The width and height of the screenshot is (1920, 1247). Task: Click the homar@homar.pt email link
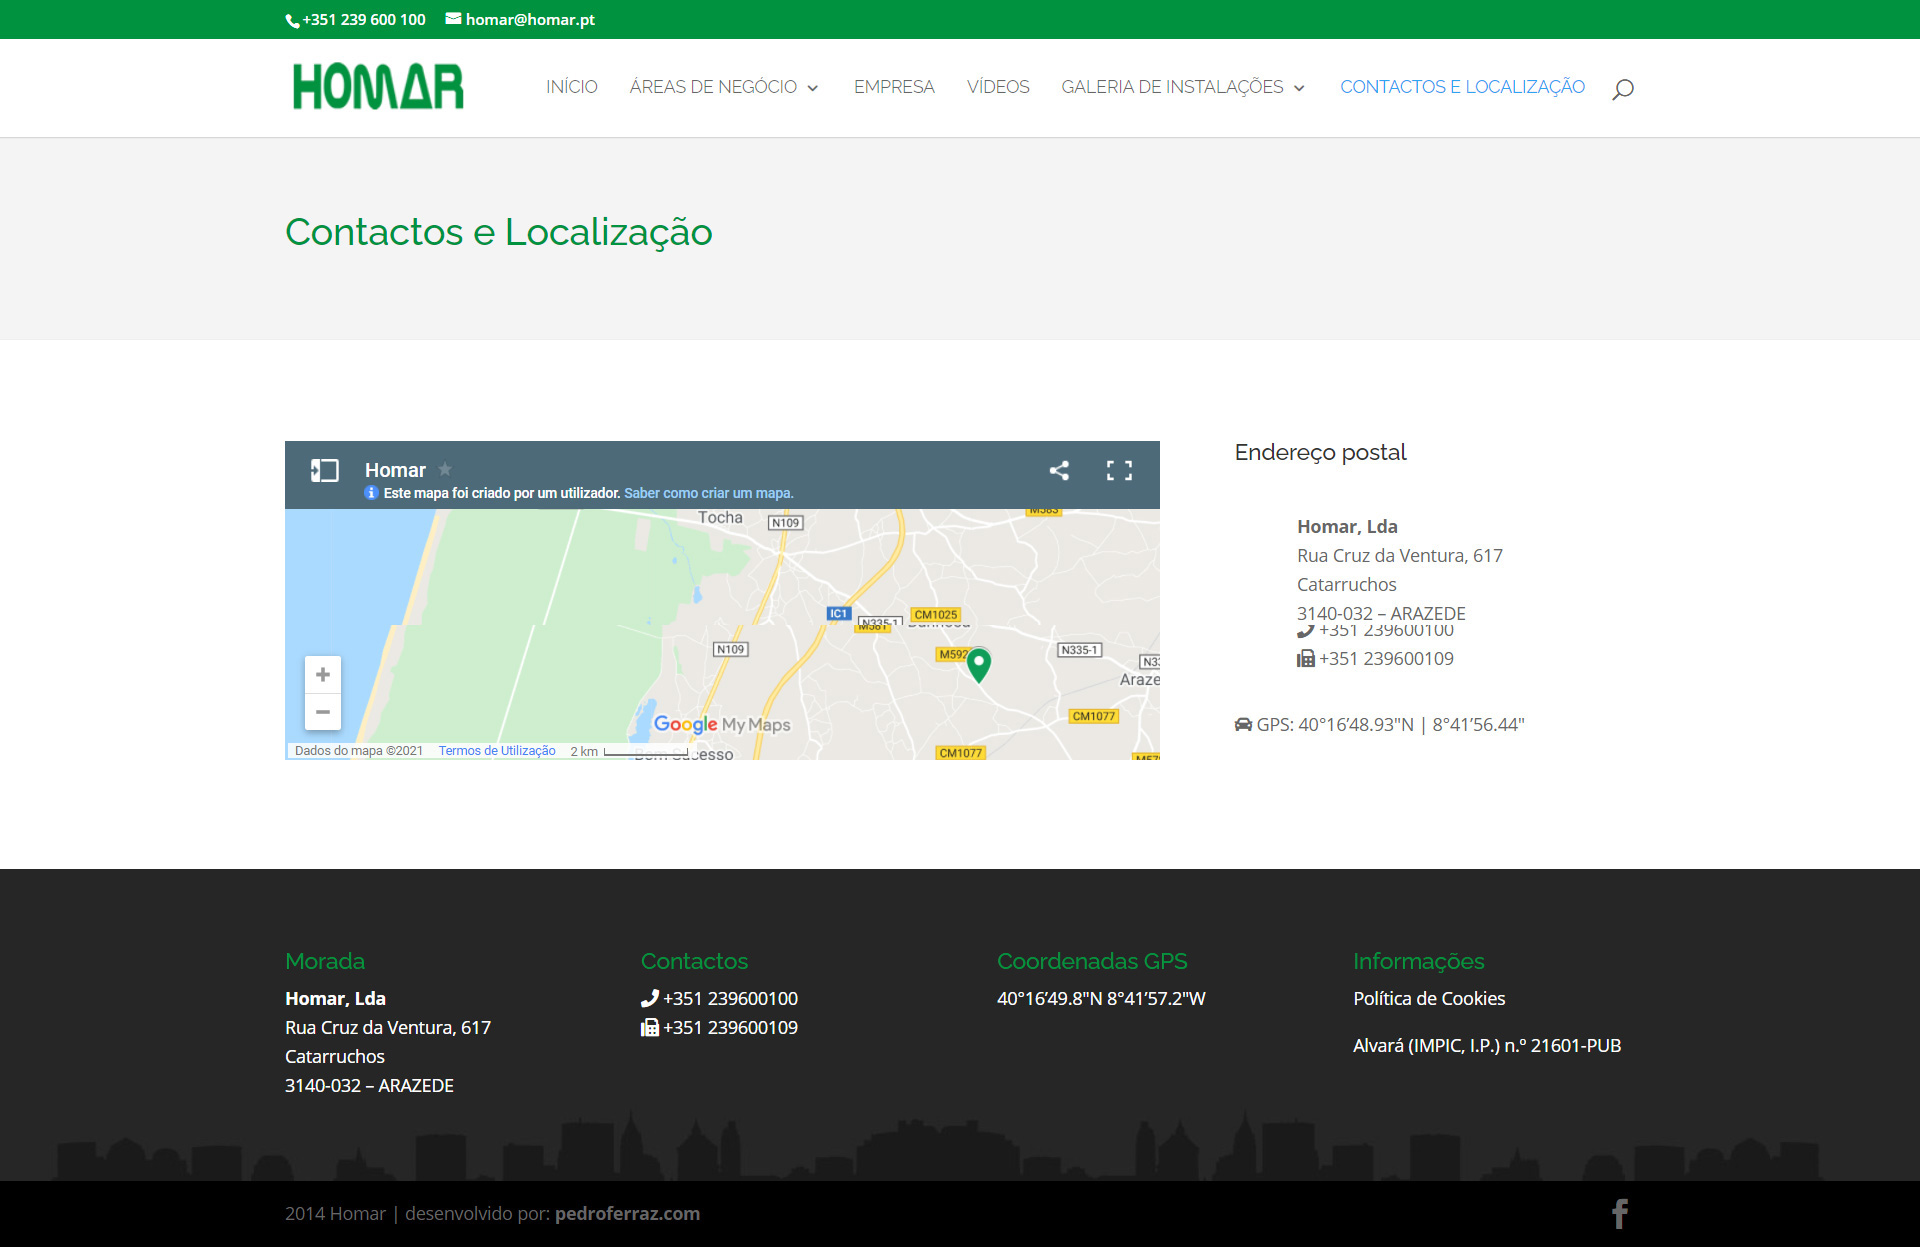pyautogui.click(x=529, y=19)
